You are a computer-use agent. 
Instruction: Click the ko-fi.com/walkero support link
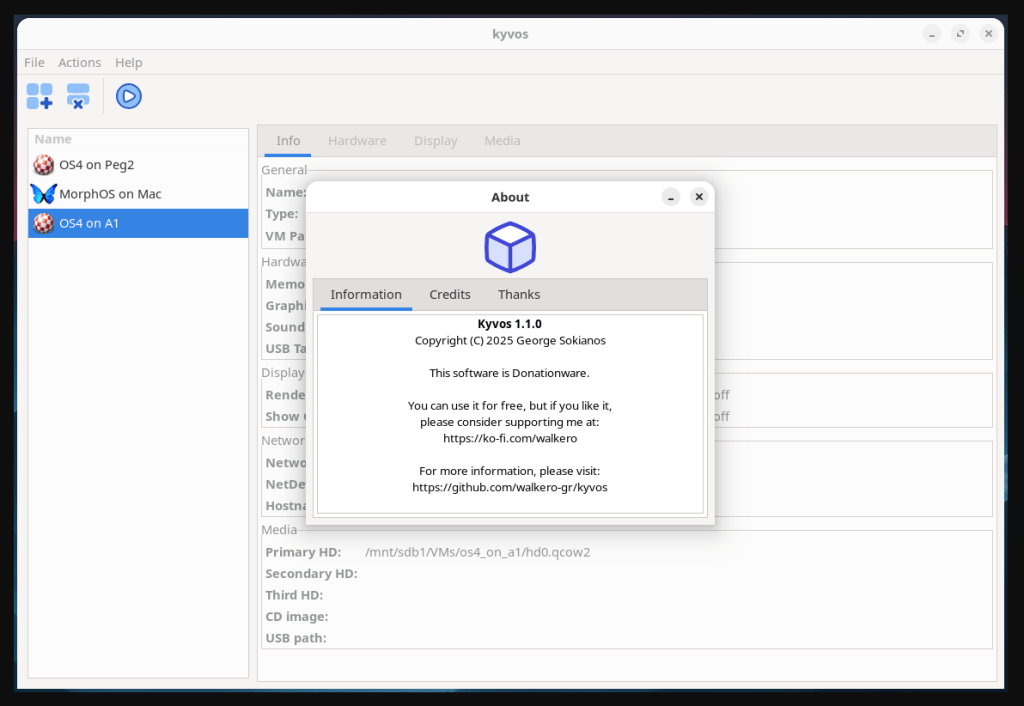pyautogui.click(x=510, y=438)
